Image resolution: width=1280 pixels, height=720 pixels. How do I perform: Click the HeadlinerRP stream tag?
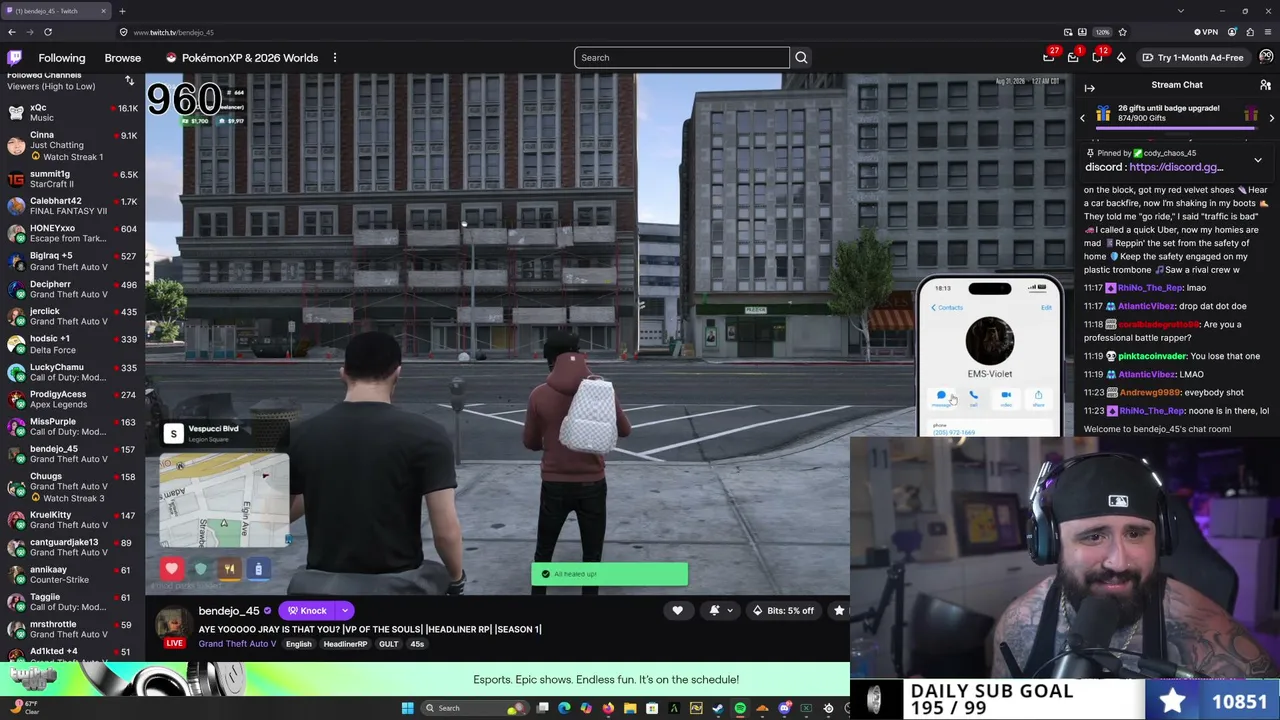(345, 644)
